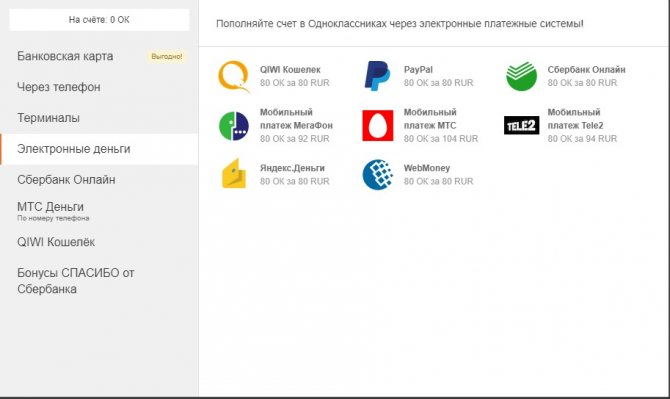The width and height of the screenshot is (670, 399).
Task: Click 80 ОК за 80 RUR under Сбербанк Онлайн
Action: (x=582, y=83)
